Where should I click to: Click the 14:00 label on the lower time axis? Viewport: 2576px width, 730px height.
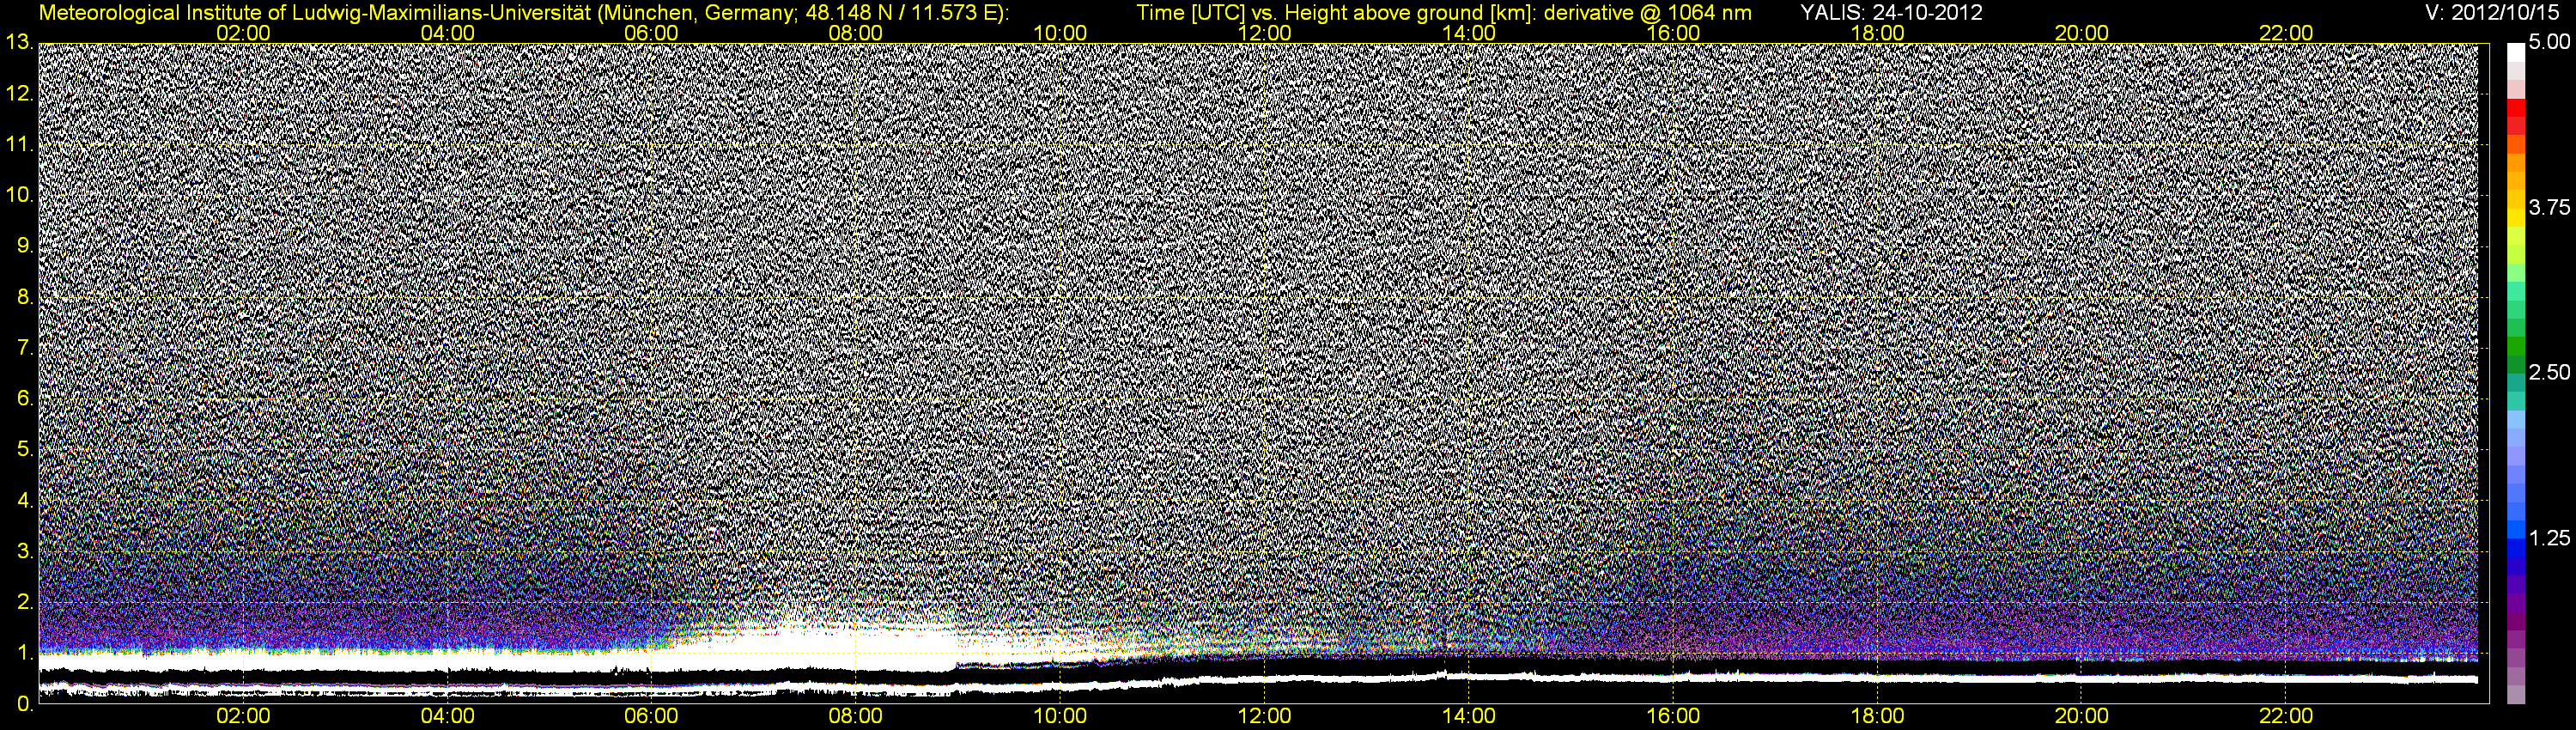pos(1469,717)
